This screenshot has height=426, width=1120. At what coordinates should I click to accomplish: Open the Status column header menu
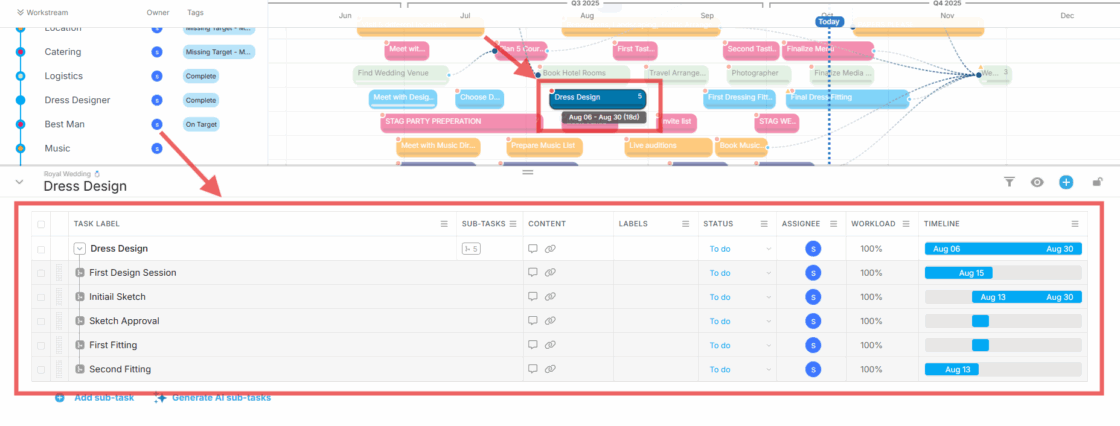[x=765, y=224]
